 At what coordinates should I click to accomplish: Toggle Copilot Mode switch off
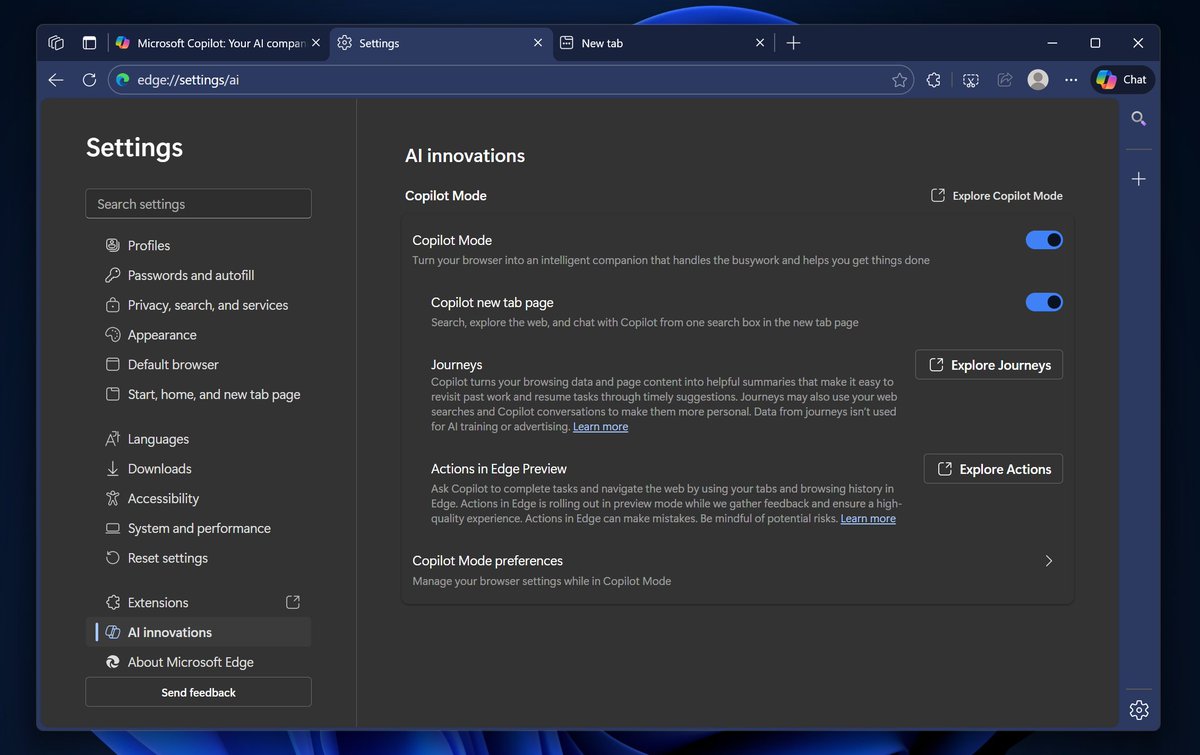point(1044,240)
